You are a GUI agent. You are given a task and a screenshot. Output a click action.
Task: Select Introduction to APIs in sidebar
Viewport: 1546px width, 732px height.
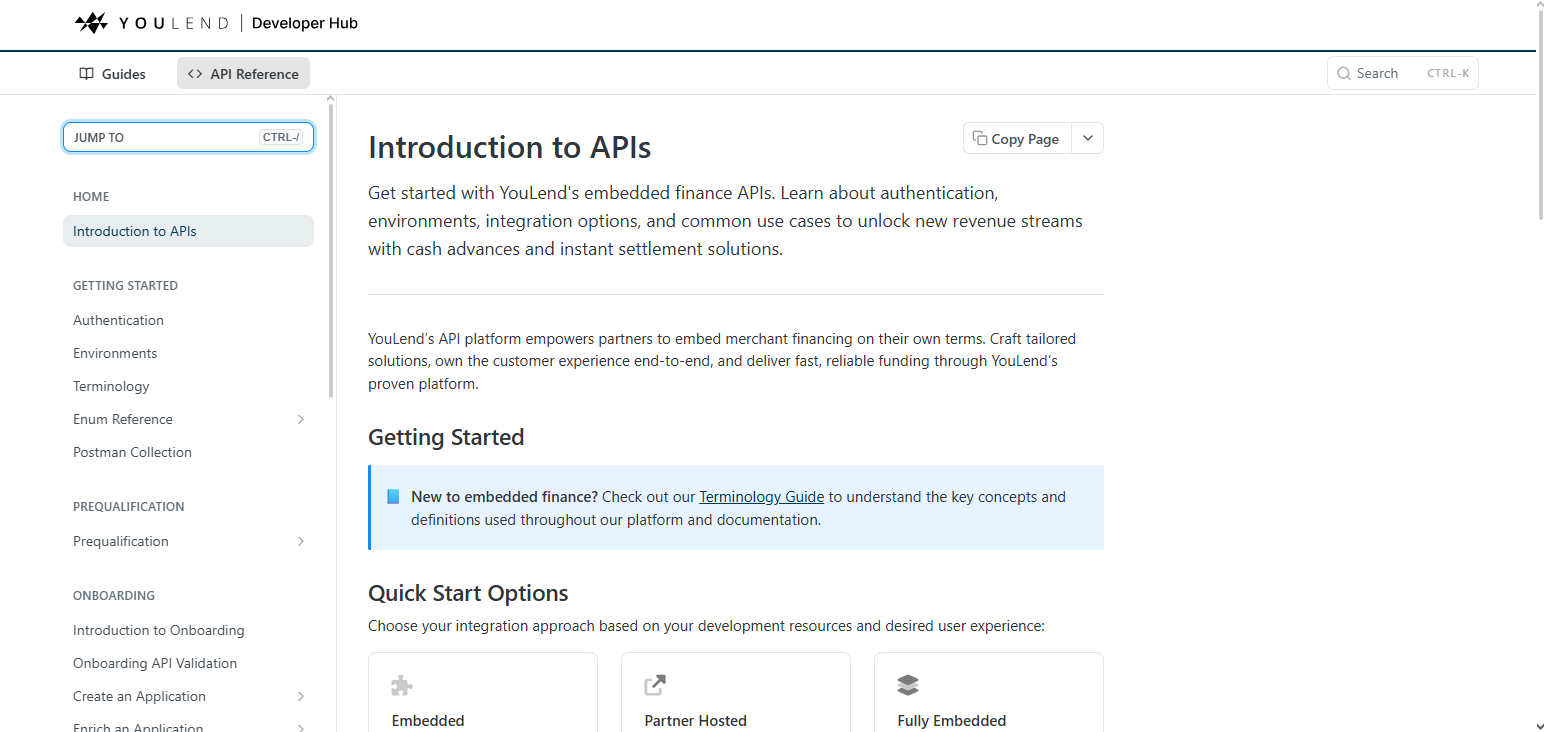pos(188,231)
